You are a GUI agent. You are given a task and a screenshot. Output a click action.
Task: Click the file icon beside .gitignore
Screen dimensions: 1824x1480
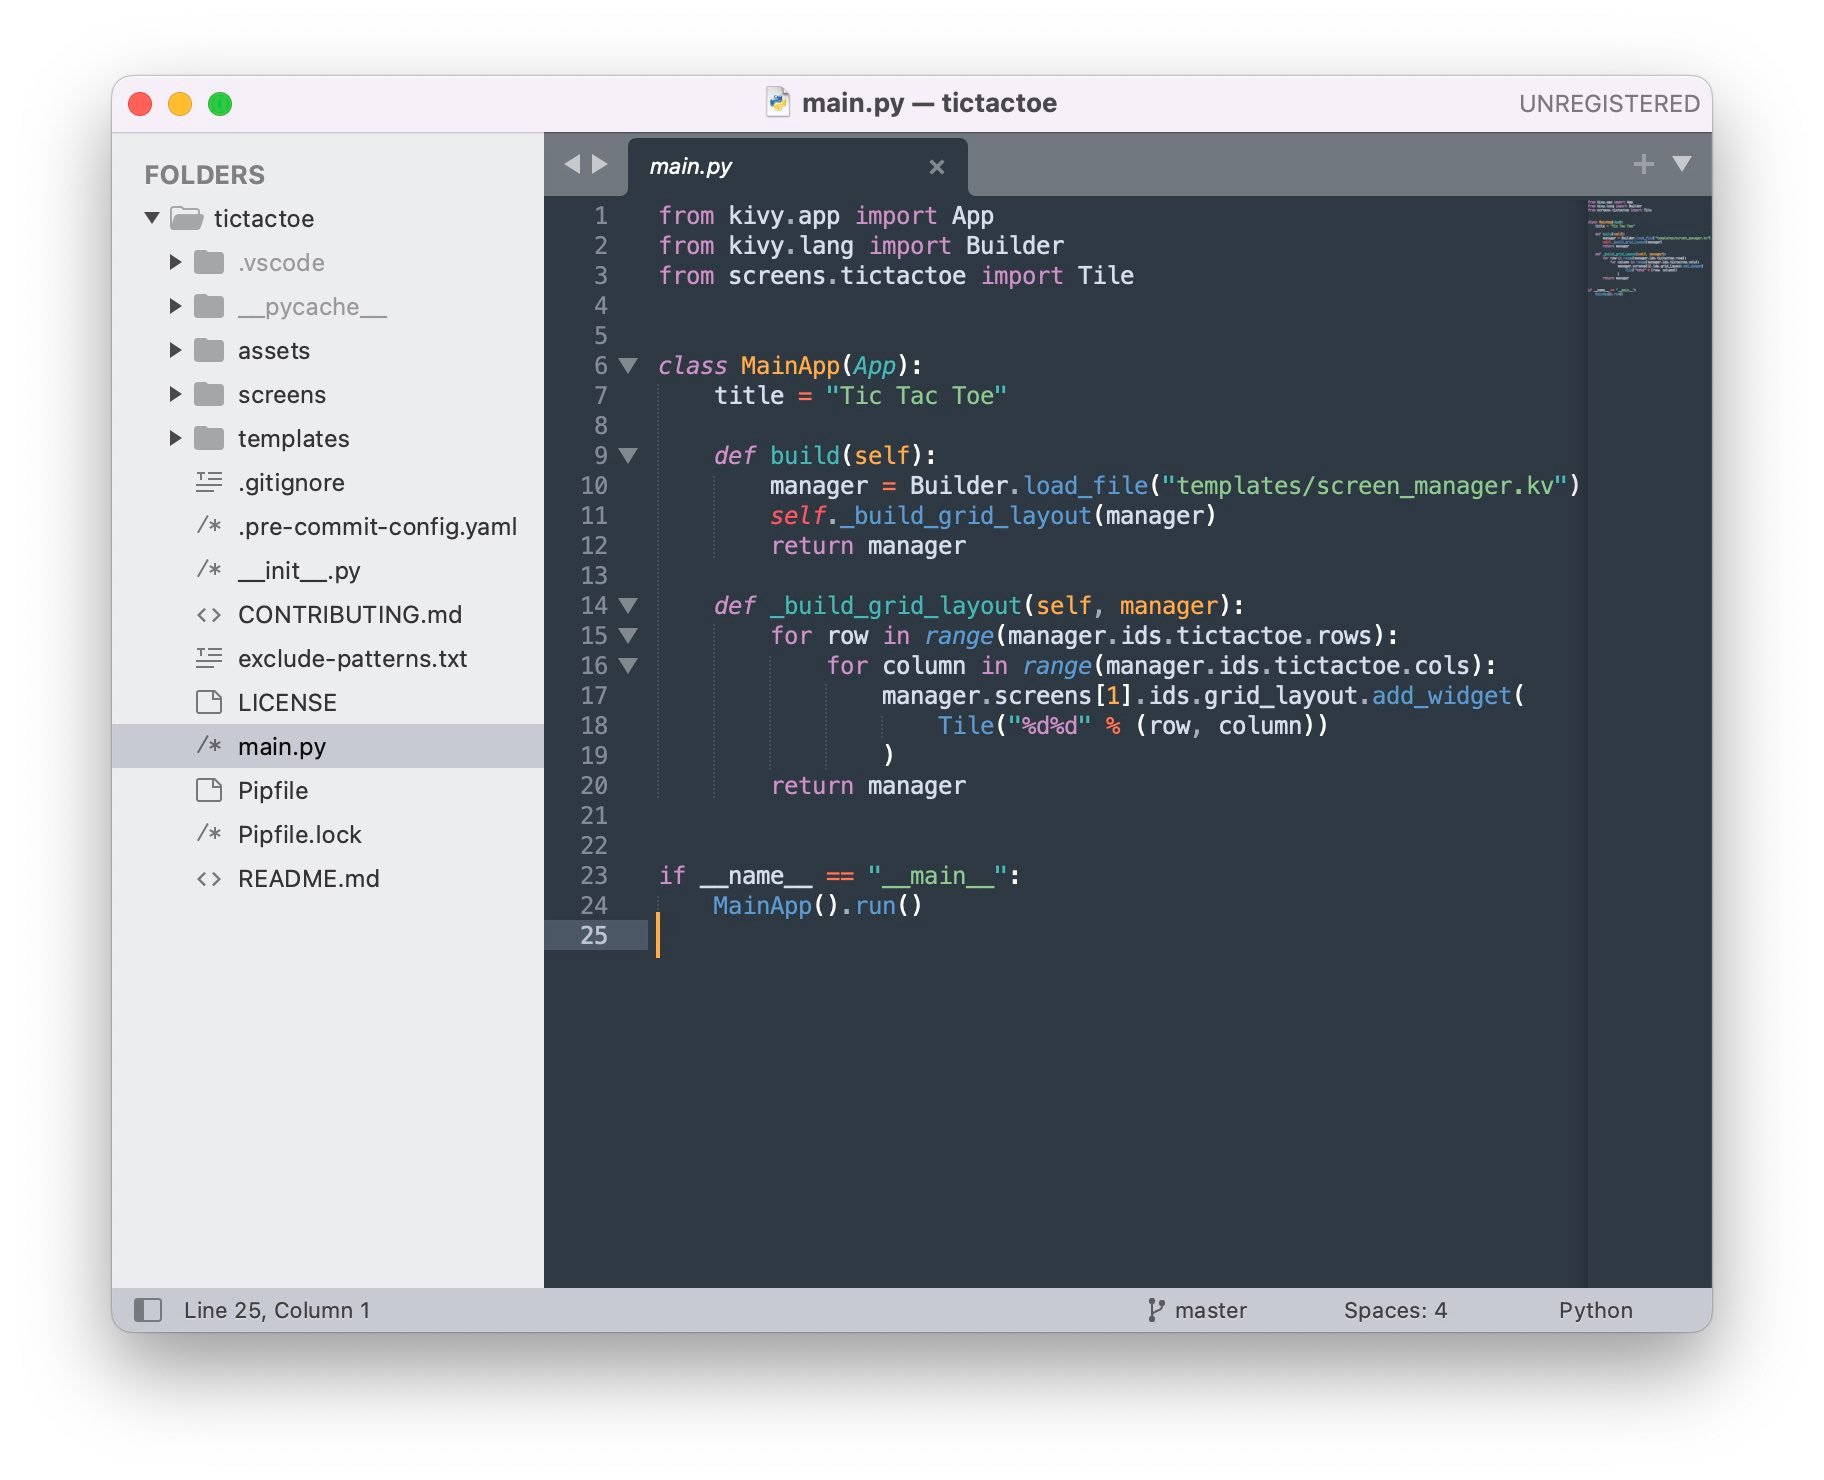tap(210, 482)
